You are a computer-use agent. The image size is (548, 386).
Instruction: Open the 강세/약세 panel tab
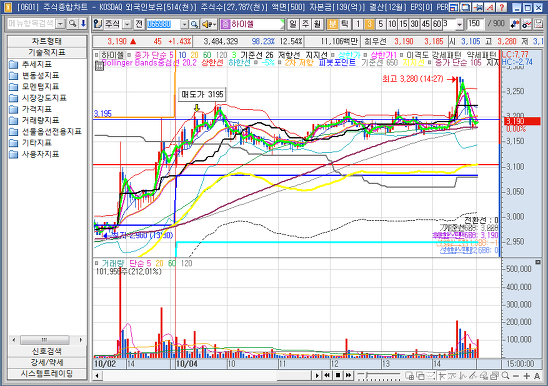click(47, 362)
